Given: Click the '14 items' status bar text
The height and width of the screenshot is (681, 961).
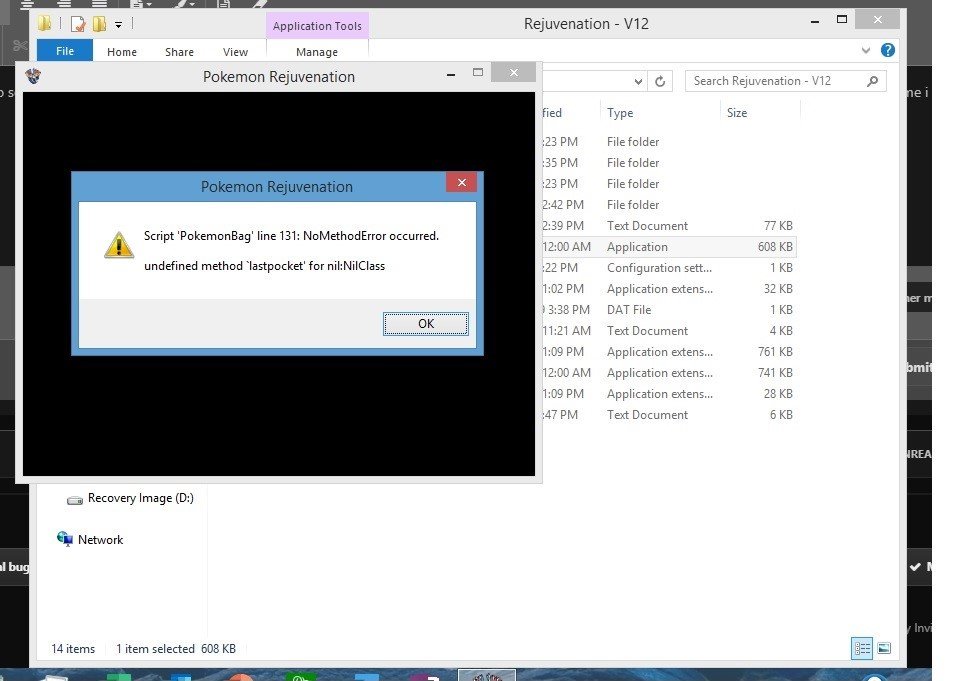Looking at the screenshot, I should [73, 649].
